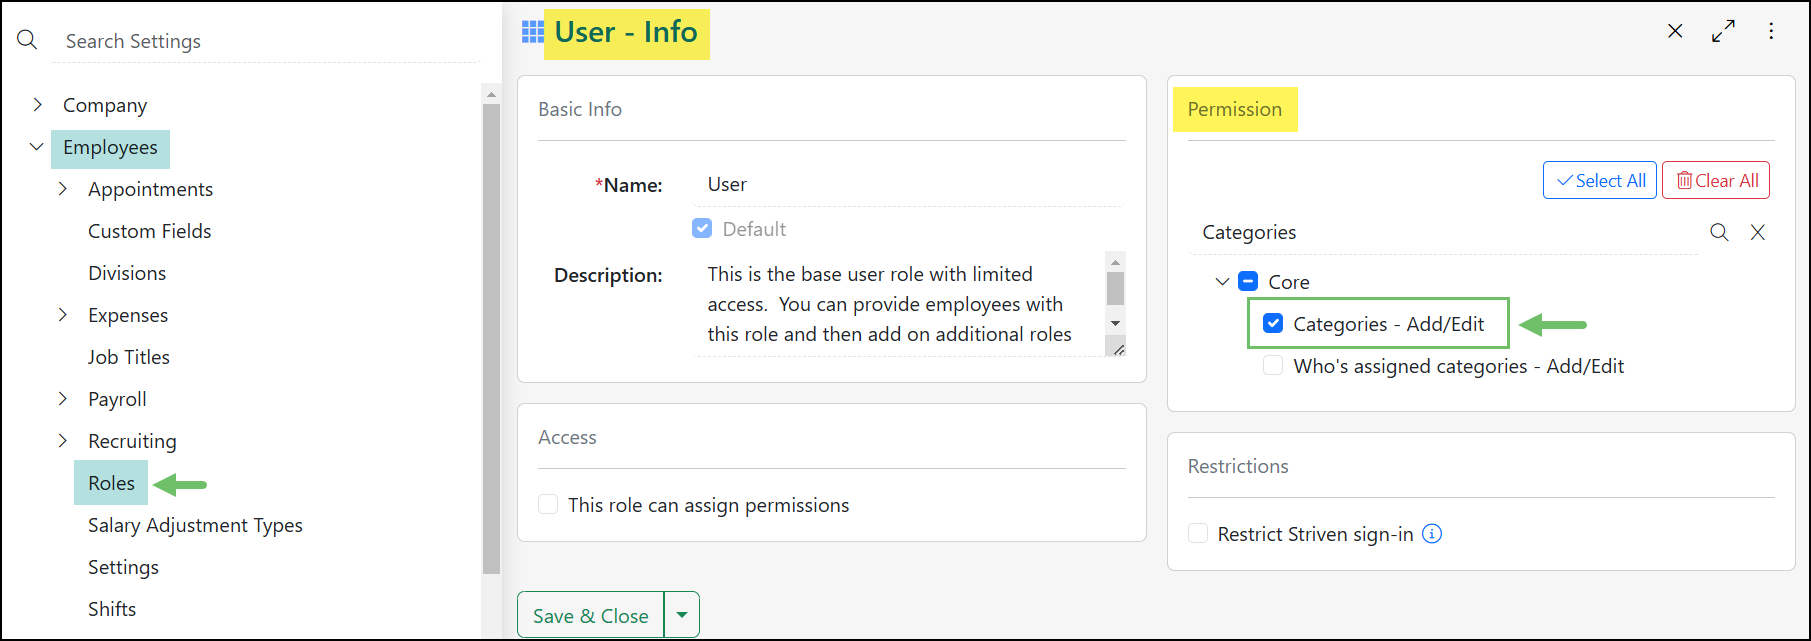Viewport: 1811px width, 641px height.
Task: Click the Employees menu label
Action: click(110, 148)
